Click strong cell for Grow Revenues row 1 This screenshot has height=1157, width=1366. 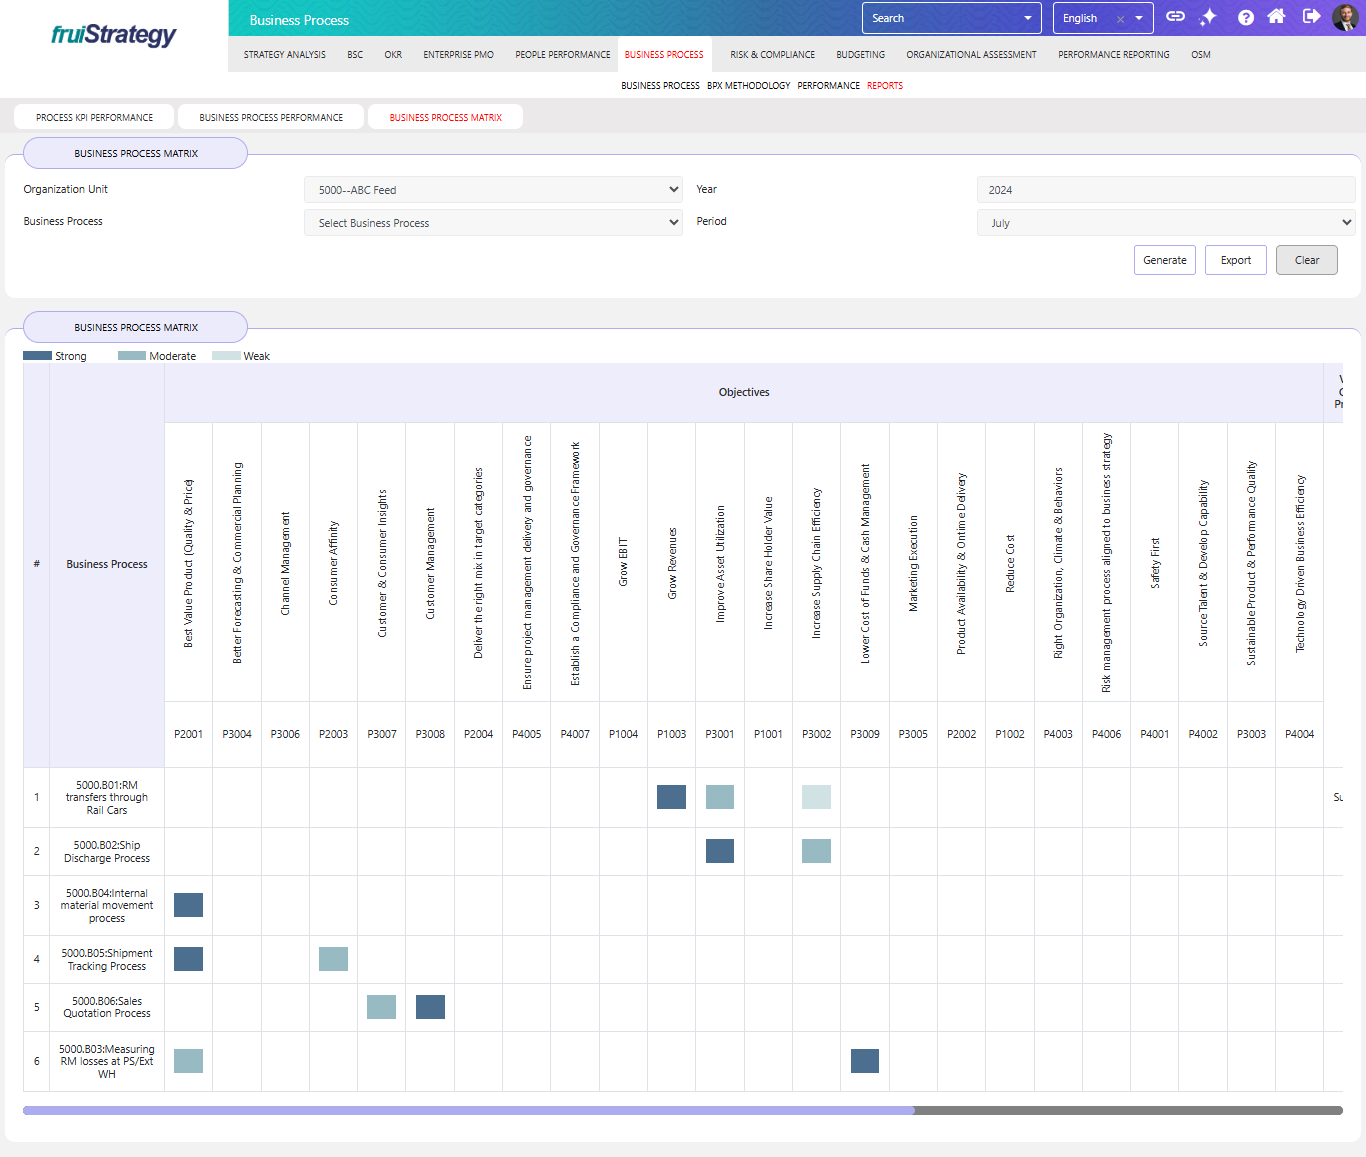pos(671,797)
